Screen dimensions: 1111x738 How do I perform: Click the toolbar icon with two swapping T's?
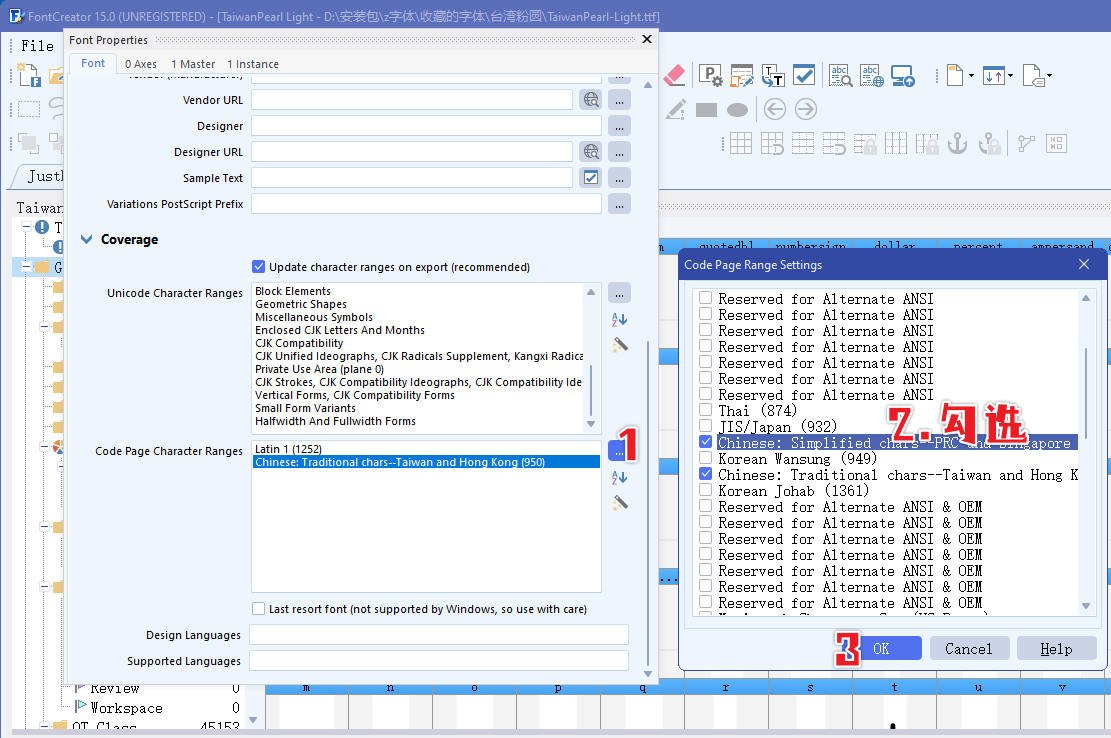click(x=772, y=75)
